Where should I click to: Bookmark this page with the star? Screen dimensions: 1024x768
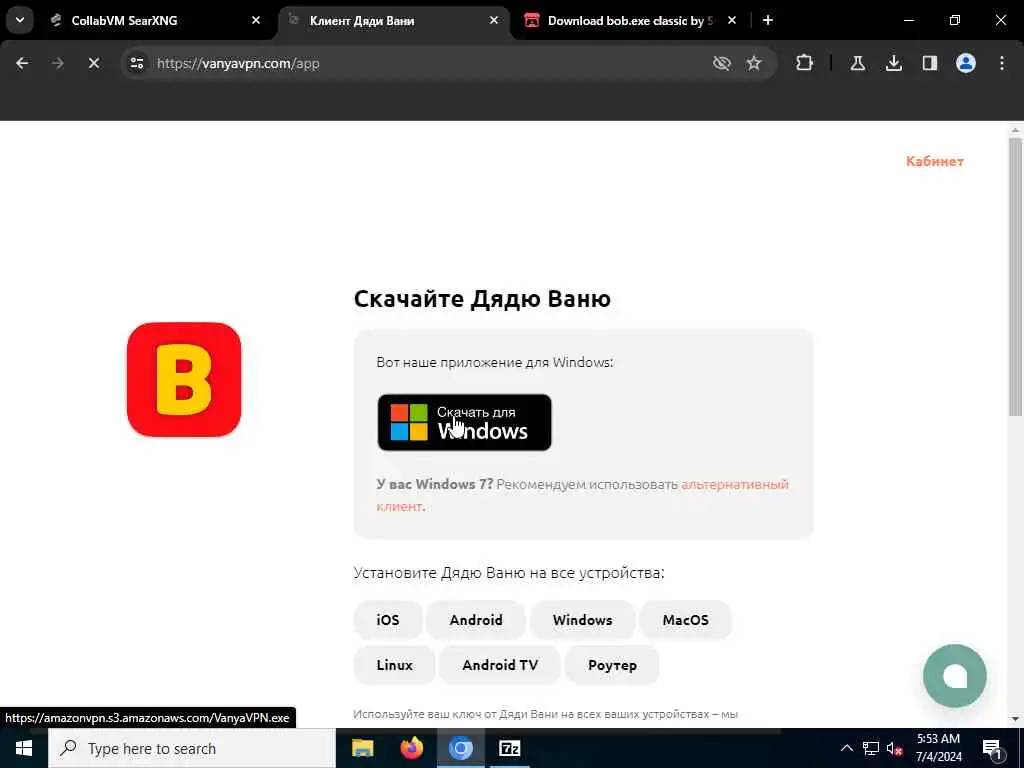click(x=754, y=63)
